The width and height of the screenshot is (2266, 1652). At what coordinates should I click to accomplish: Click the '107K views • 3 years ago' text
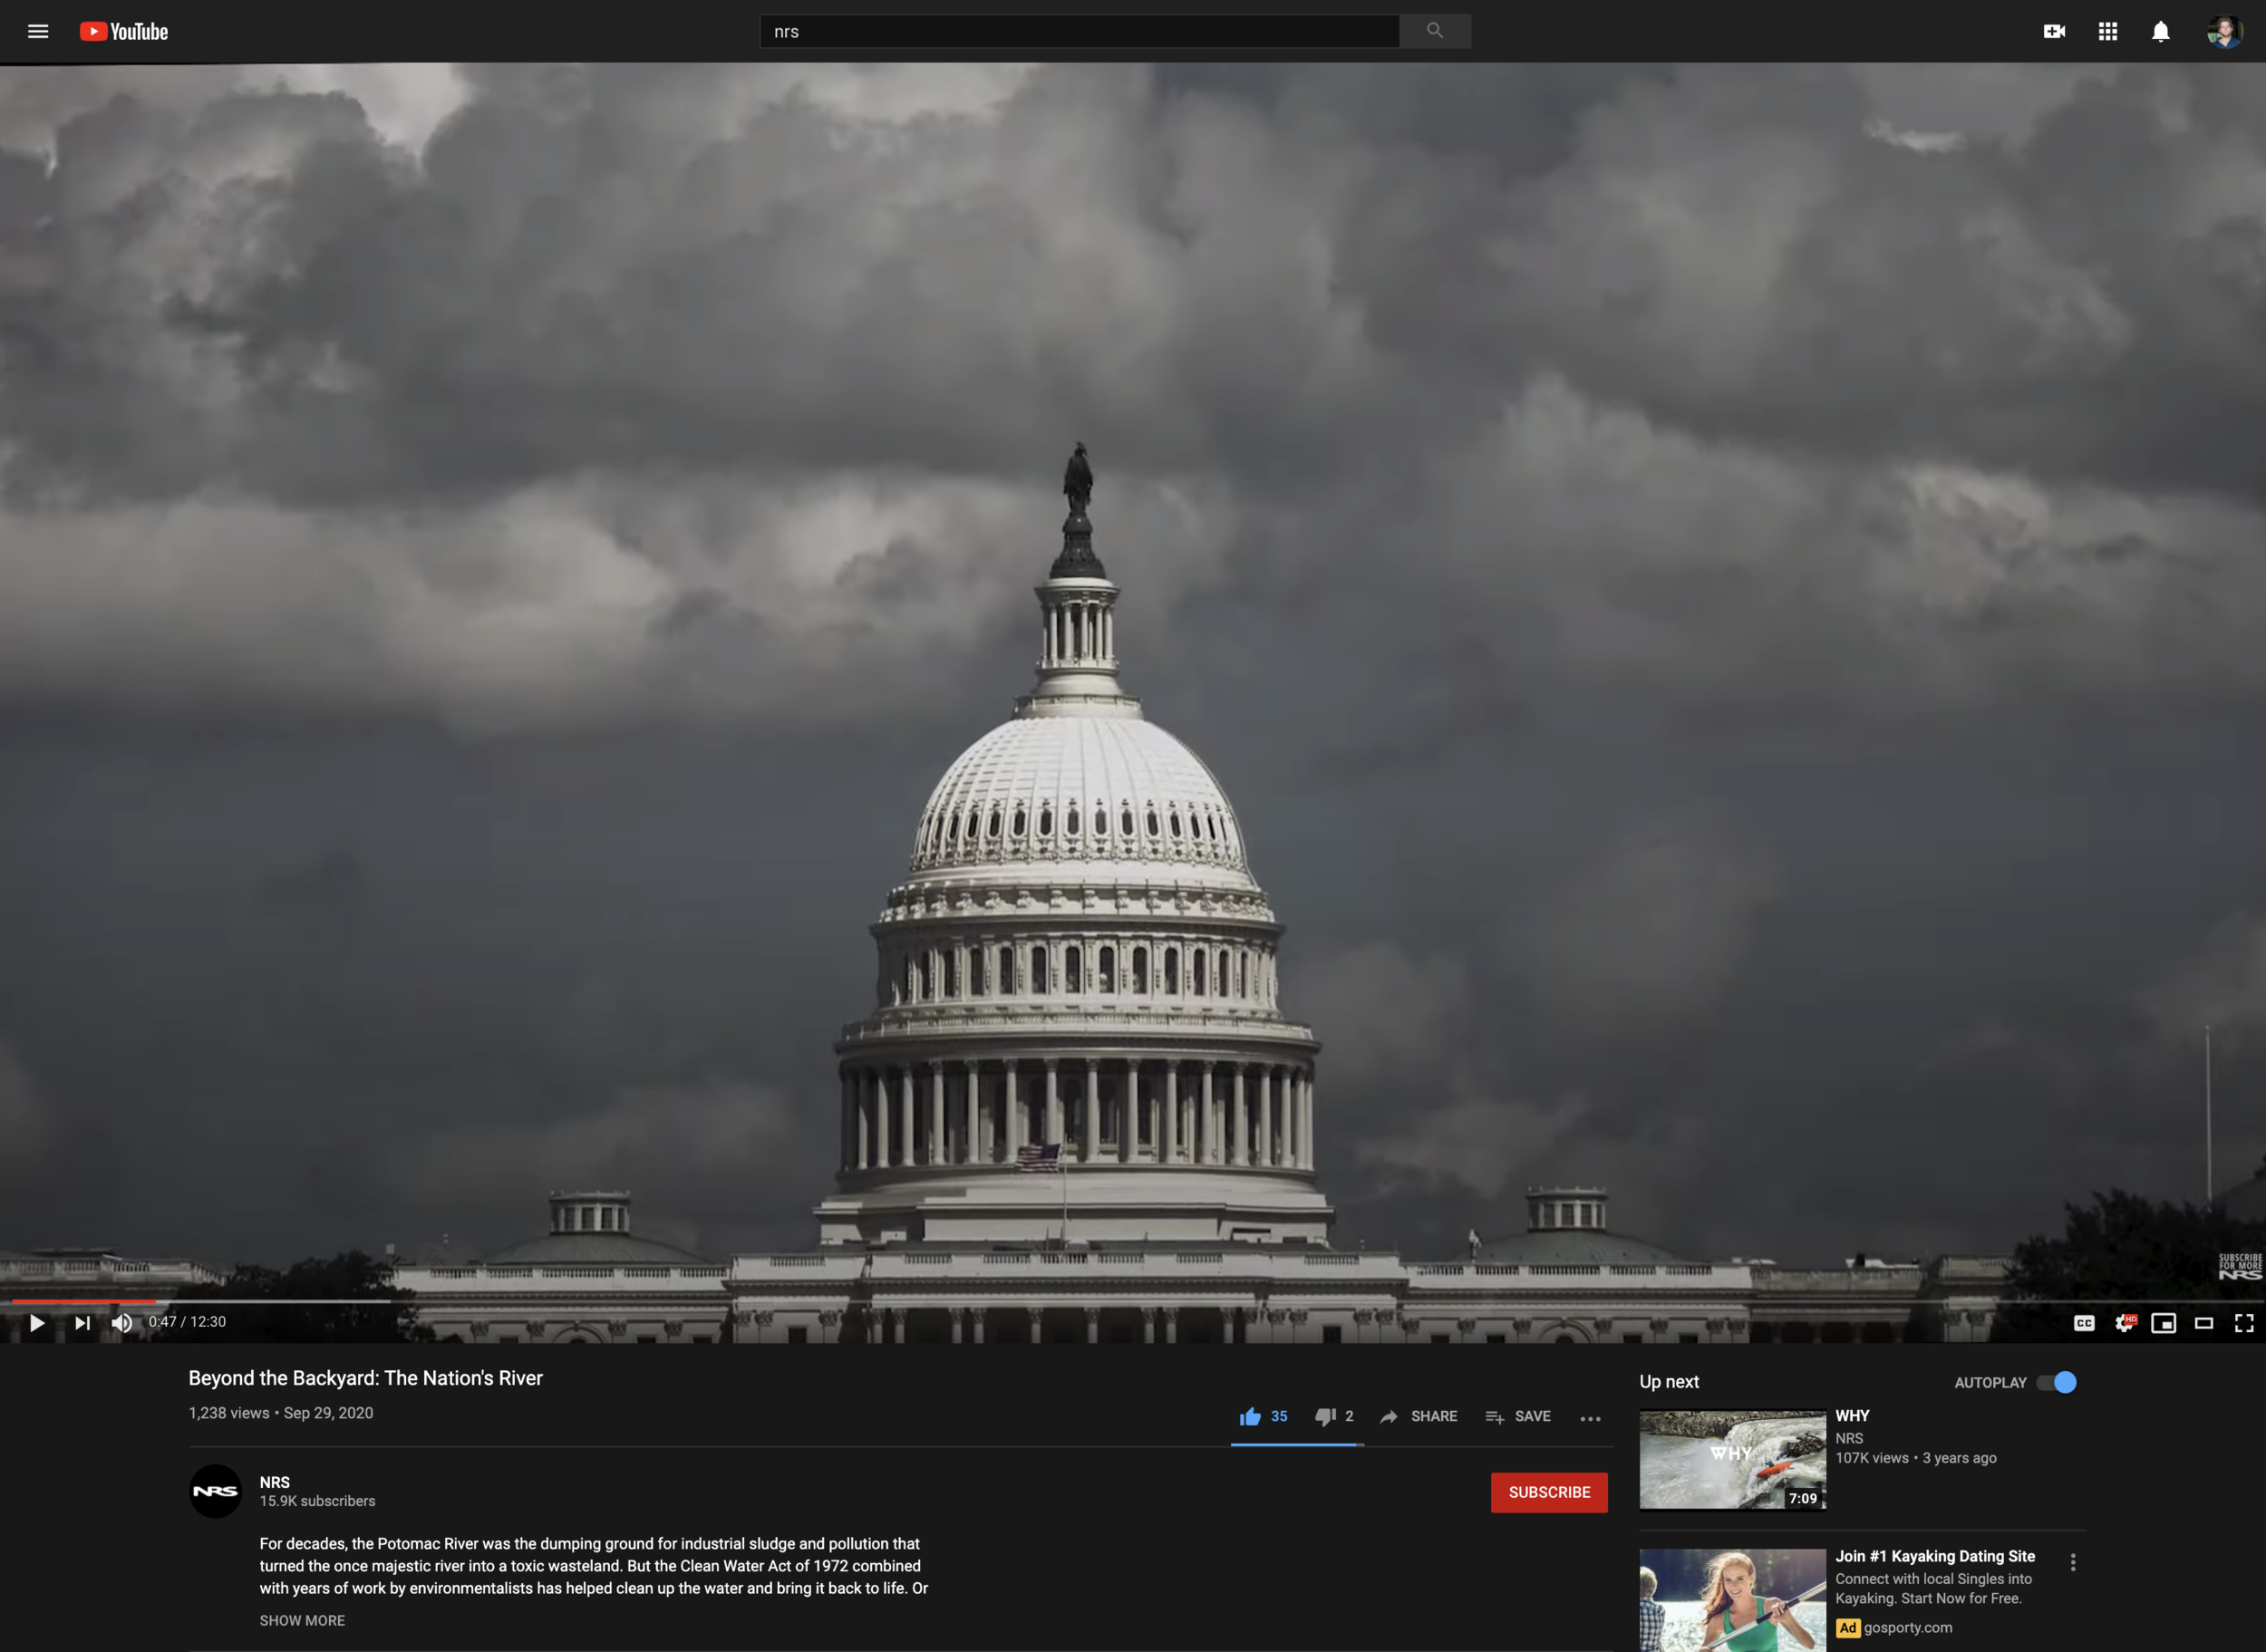[x=1916, y=1458]
